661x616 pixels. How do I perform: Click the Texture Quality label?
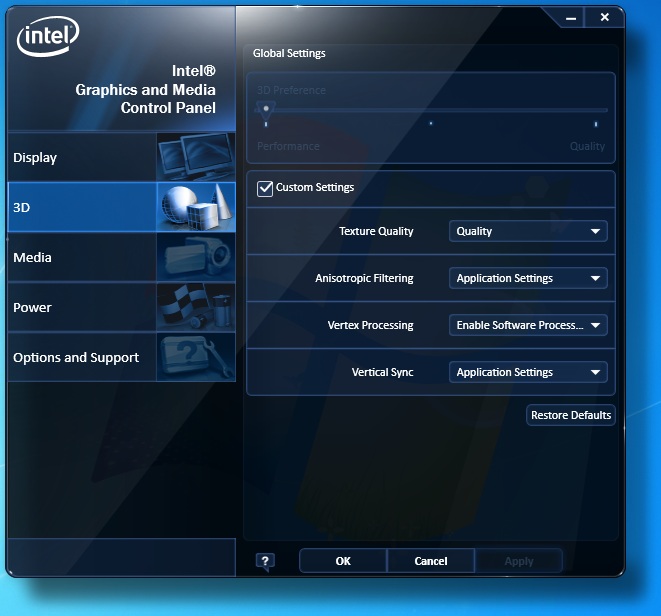pos(376,231)
